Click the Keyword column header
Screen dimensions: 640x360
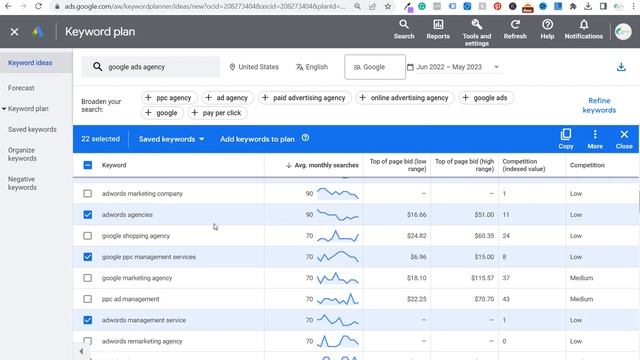tap(114, 165)
